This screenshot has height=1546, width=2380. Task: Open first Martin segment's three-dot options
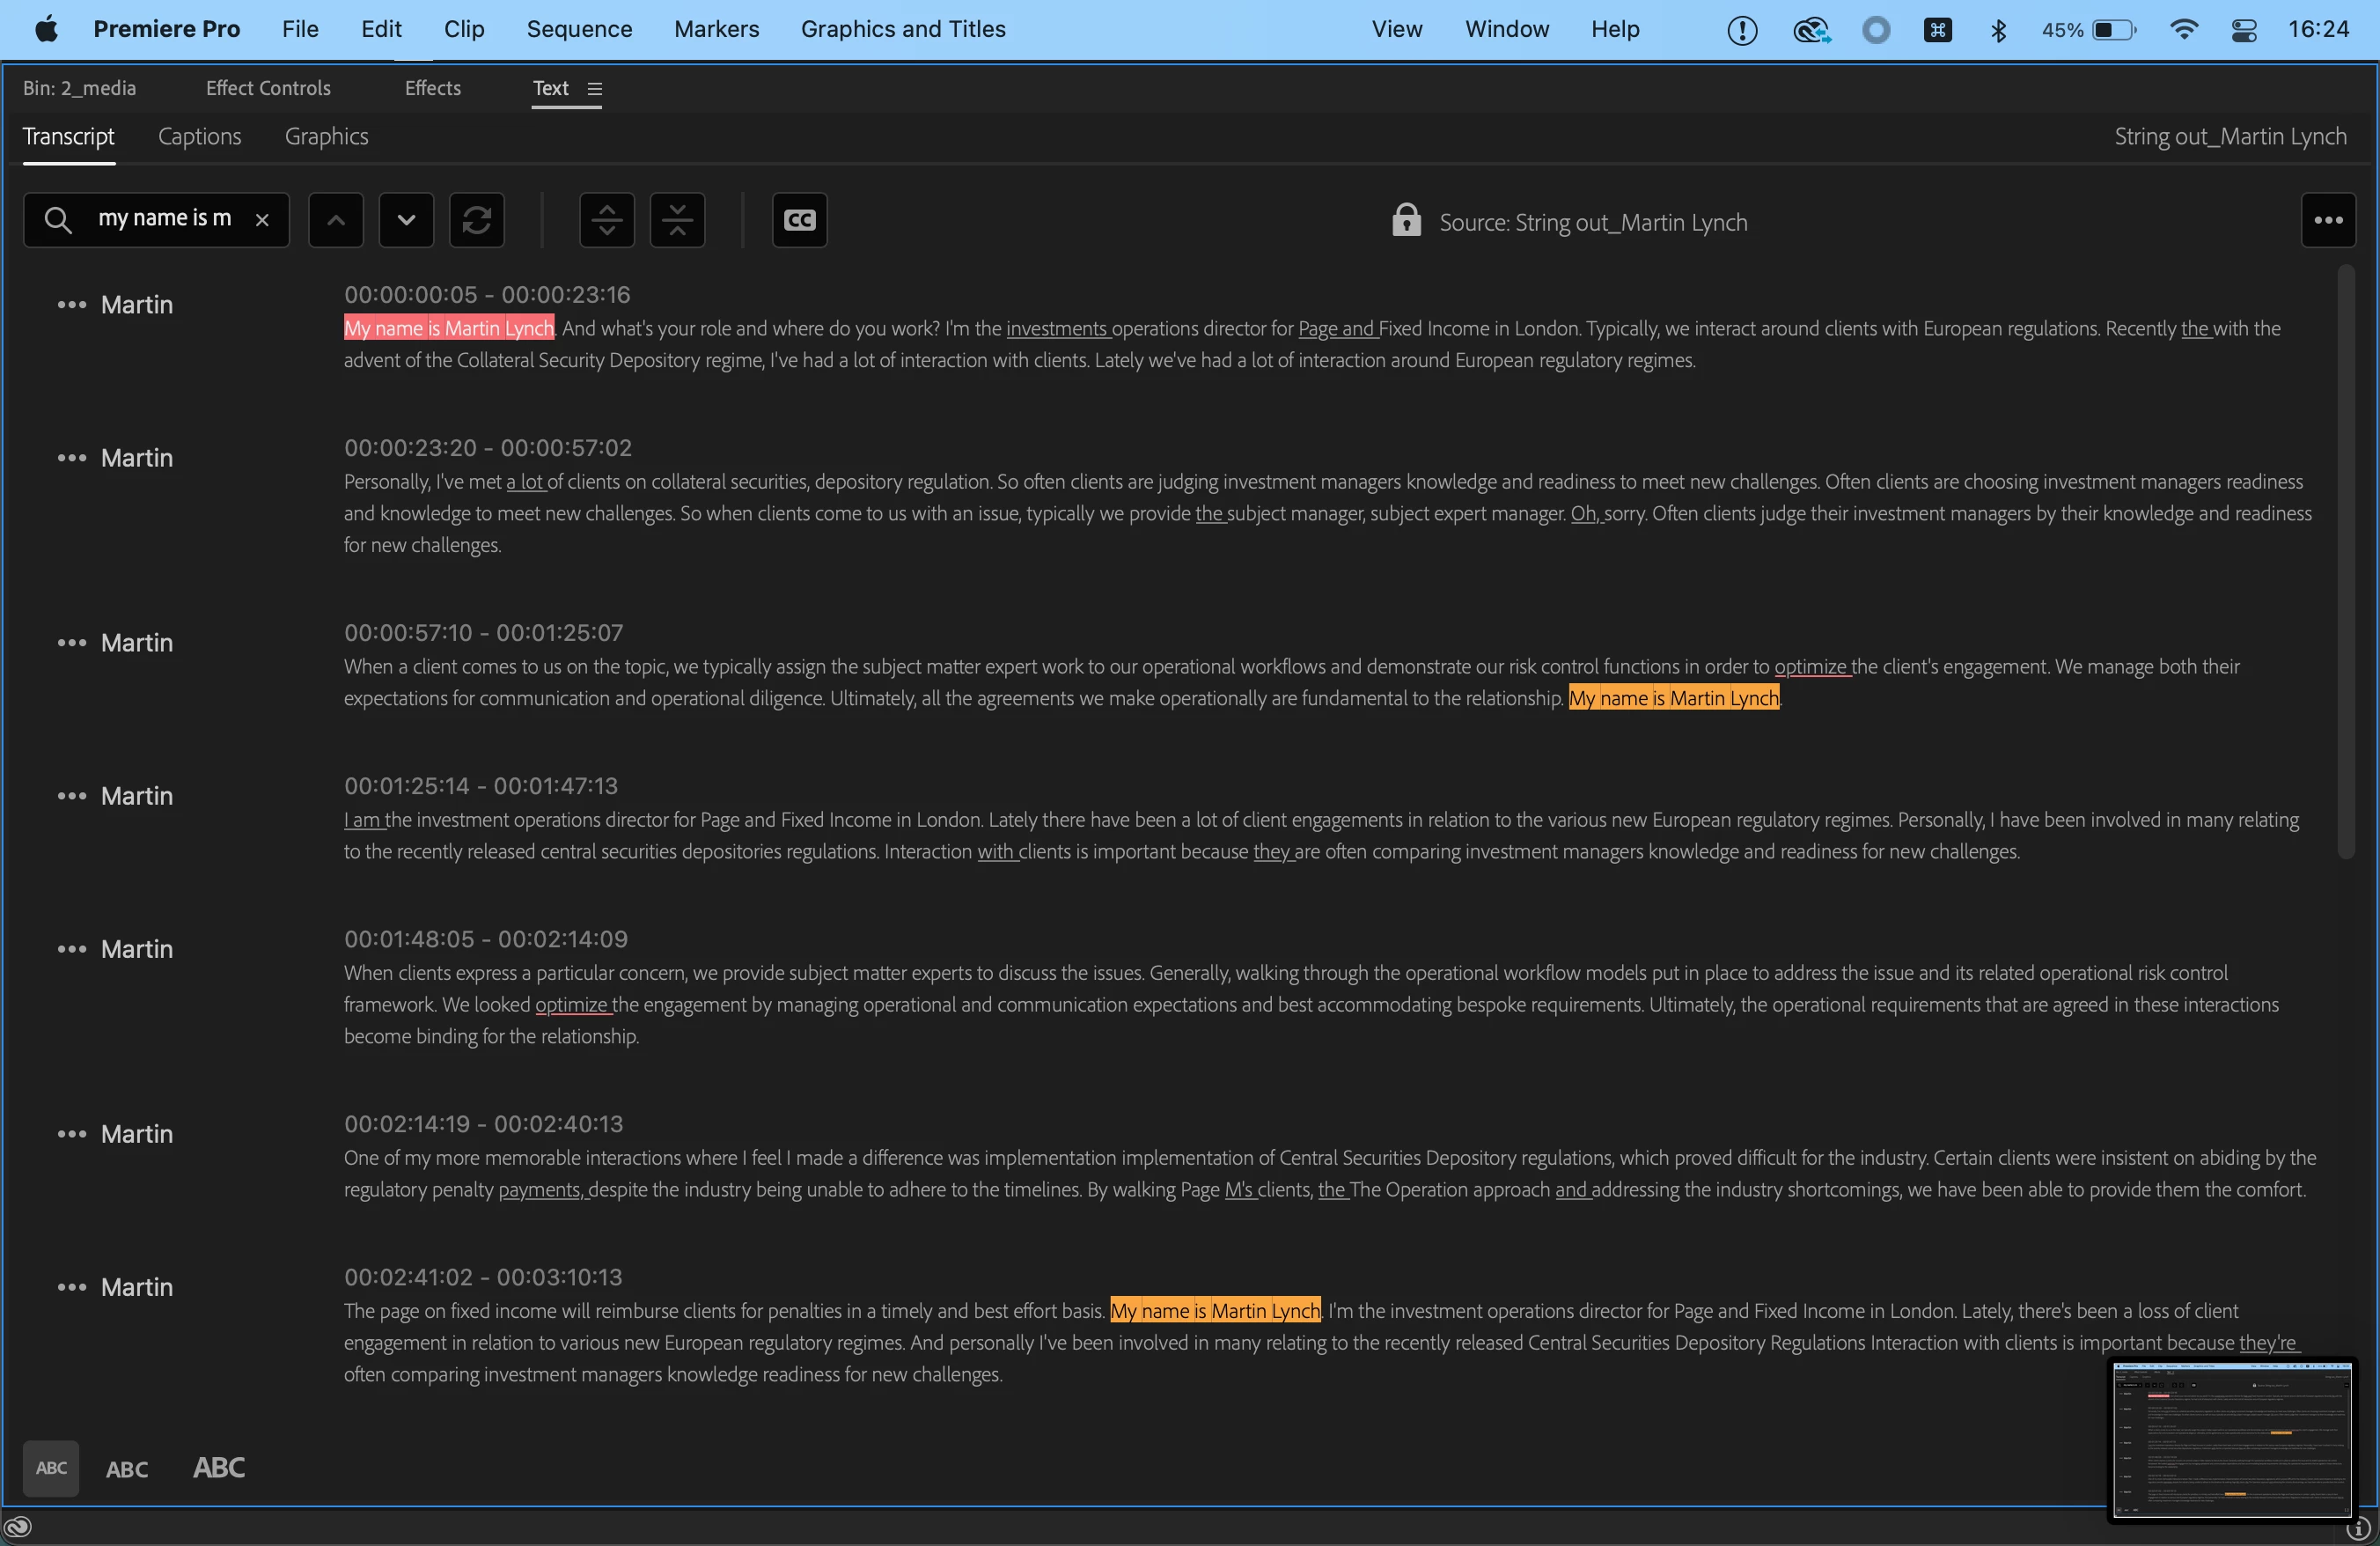click(71, 305)
